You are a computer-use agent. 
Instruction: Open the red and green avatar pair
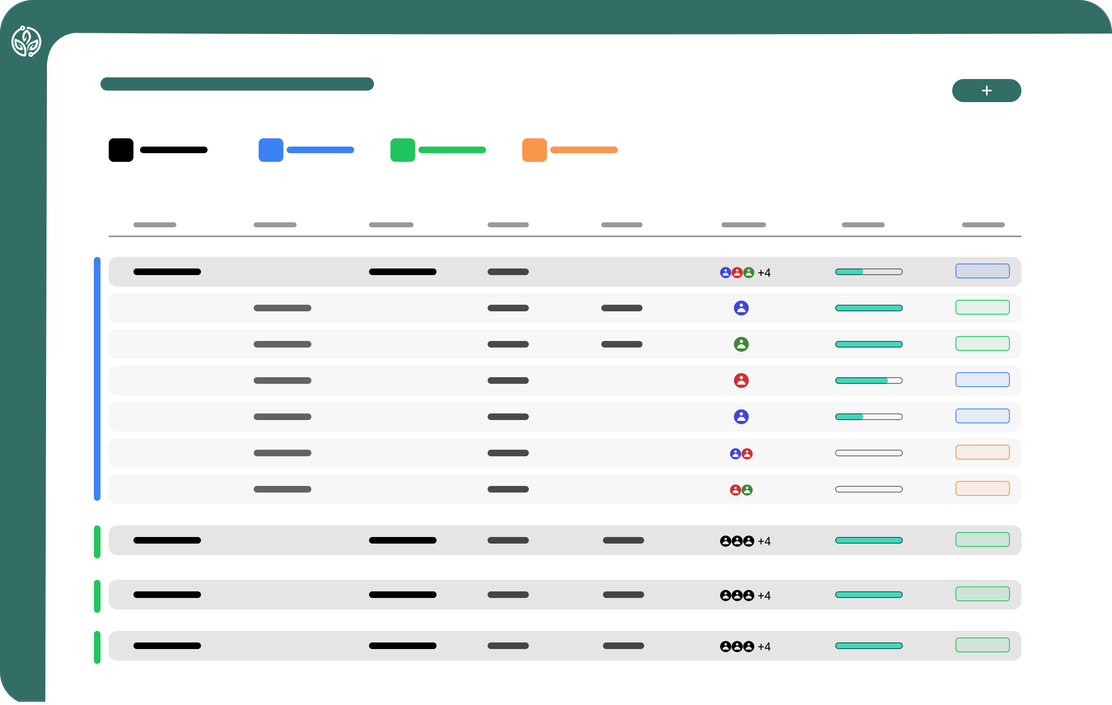tap(741, 490)
